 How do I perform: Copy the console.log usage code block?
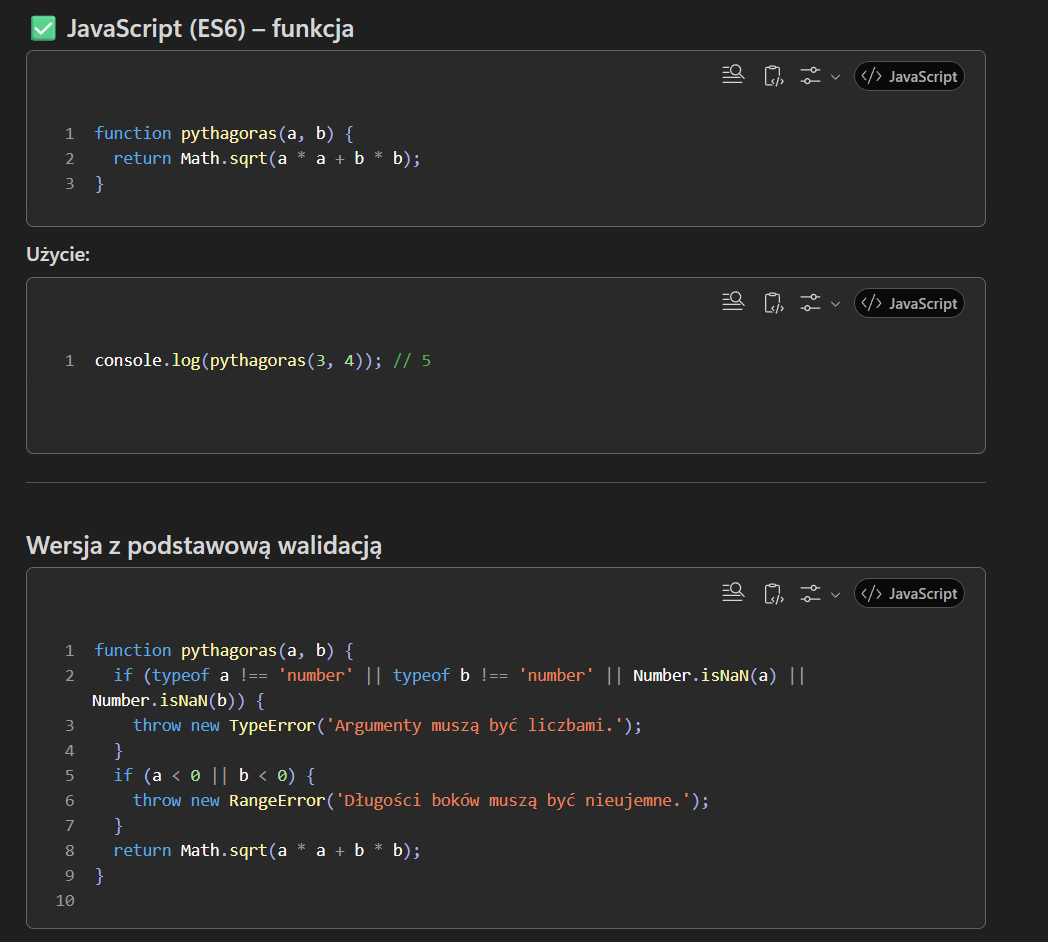click(x=772, y=303)
